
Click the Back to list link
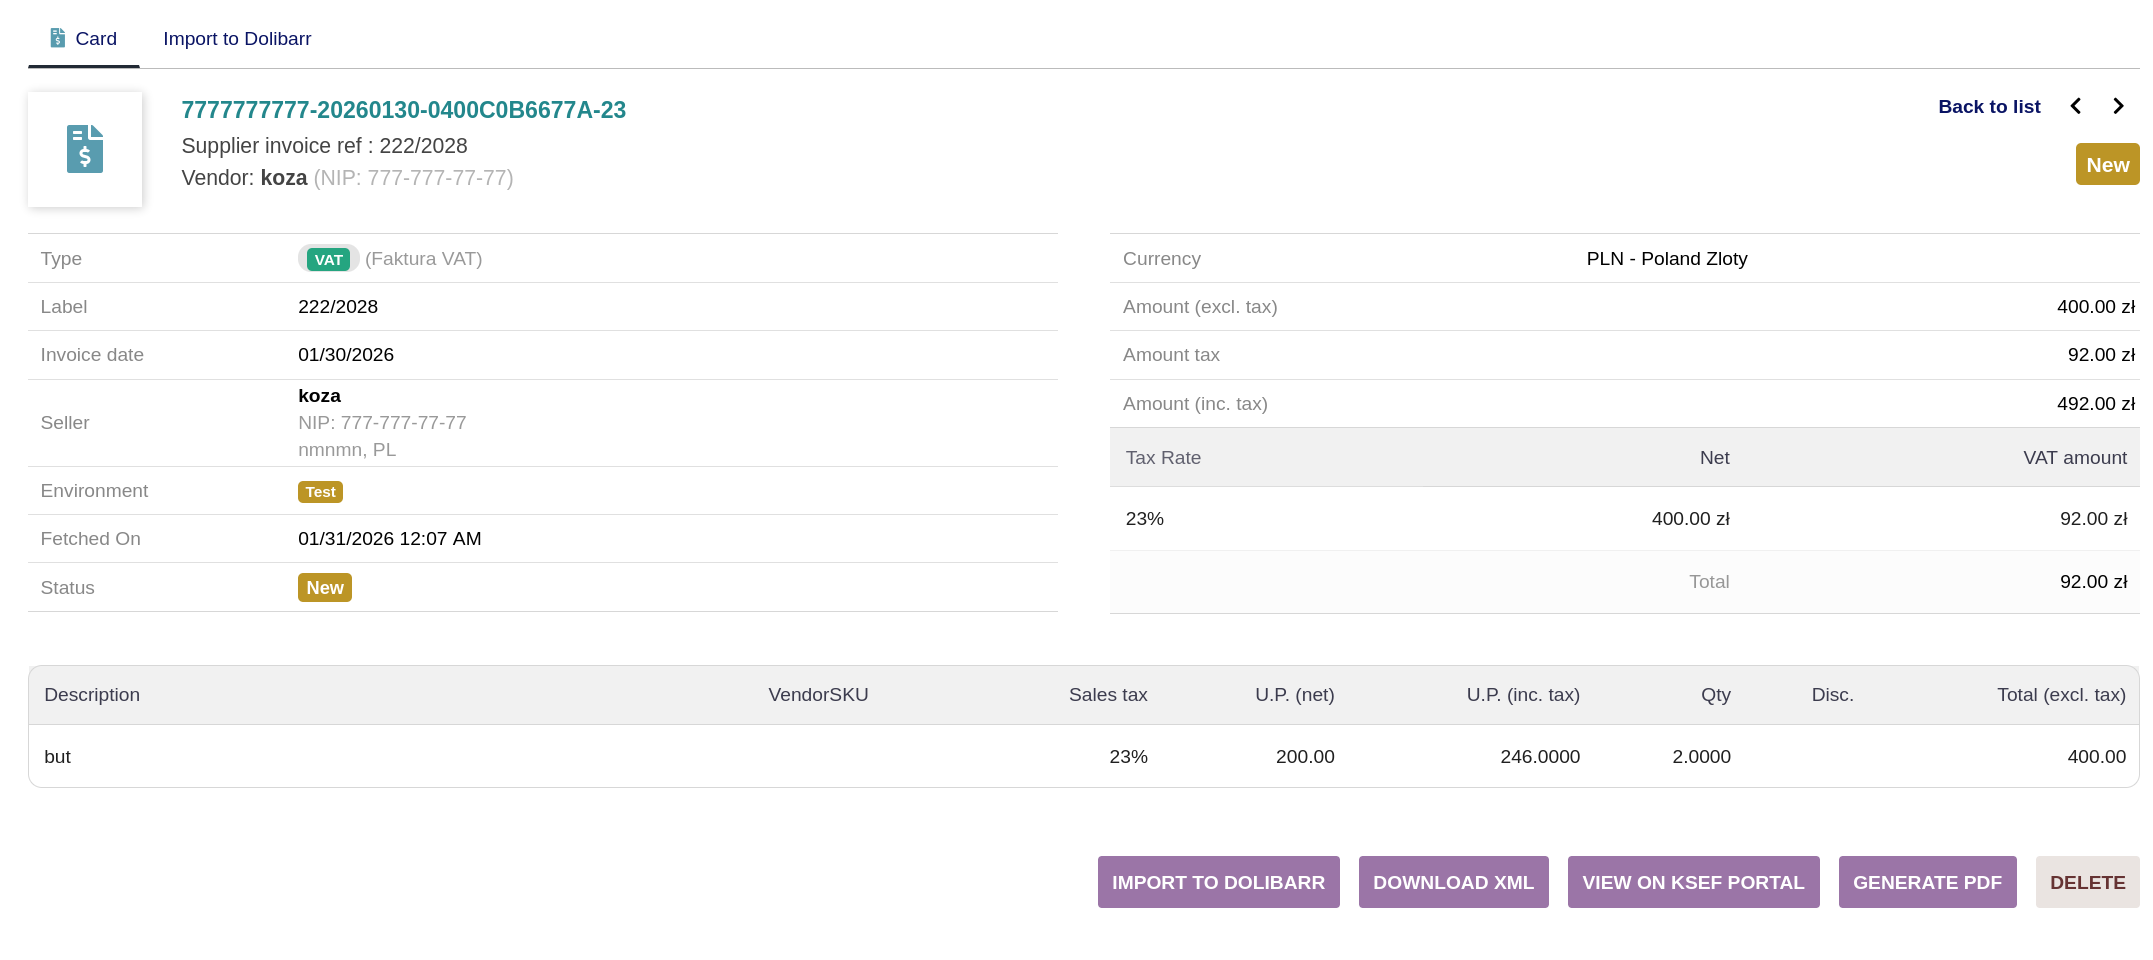1988,106
